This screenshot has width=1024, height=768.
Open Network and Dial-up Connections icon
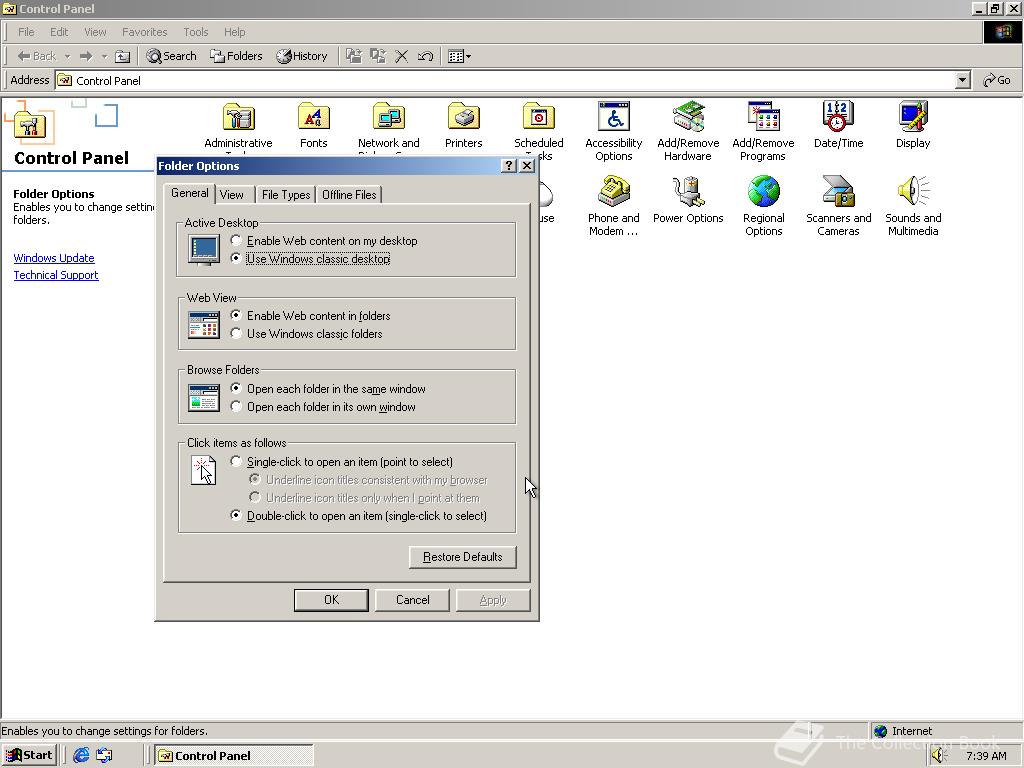[389, 118]
